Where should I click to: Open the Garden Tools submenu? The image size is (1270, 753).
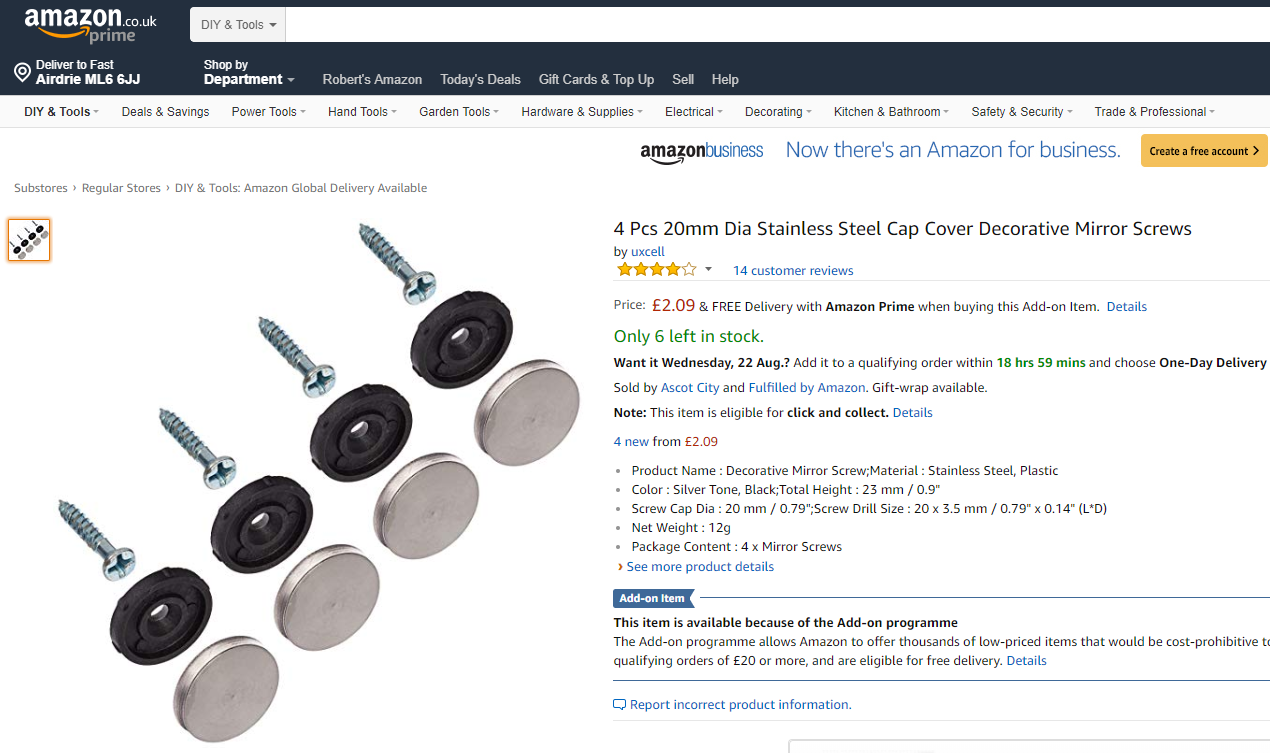(x=460, y=112)
